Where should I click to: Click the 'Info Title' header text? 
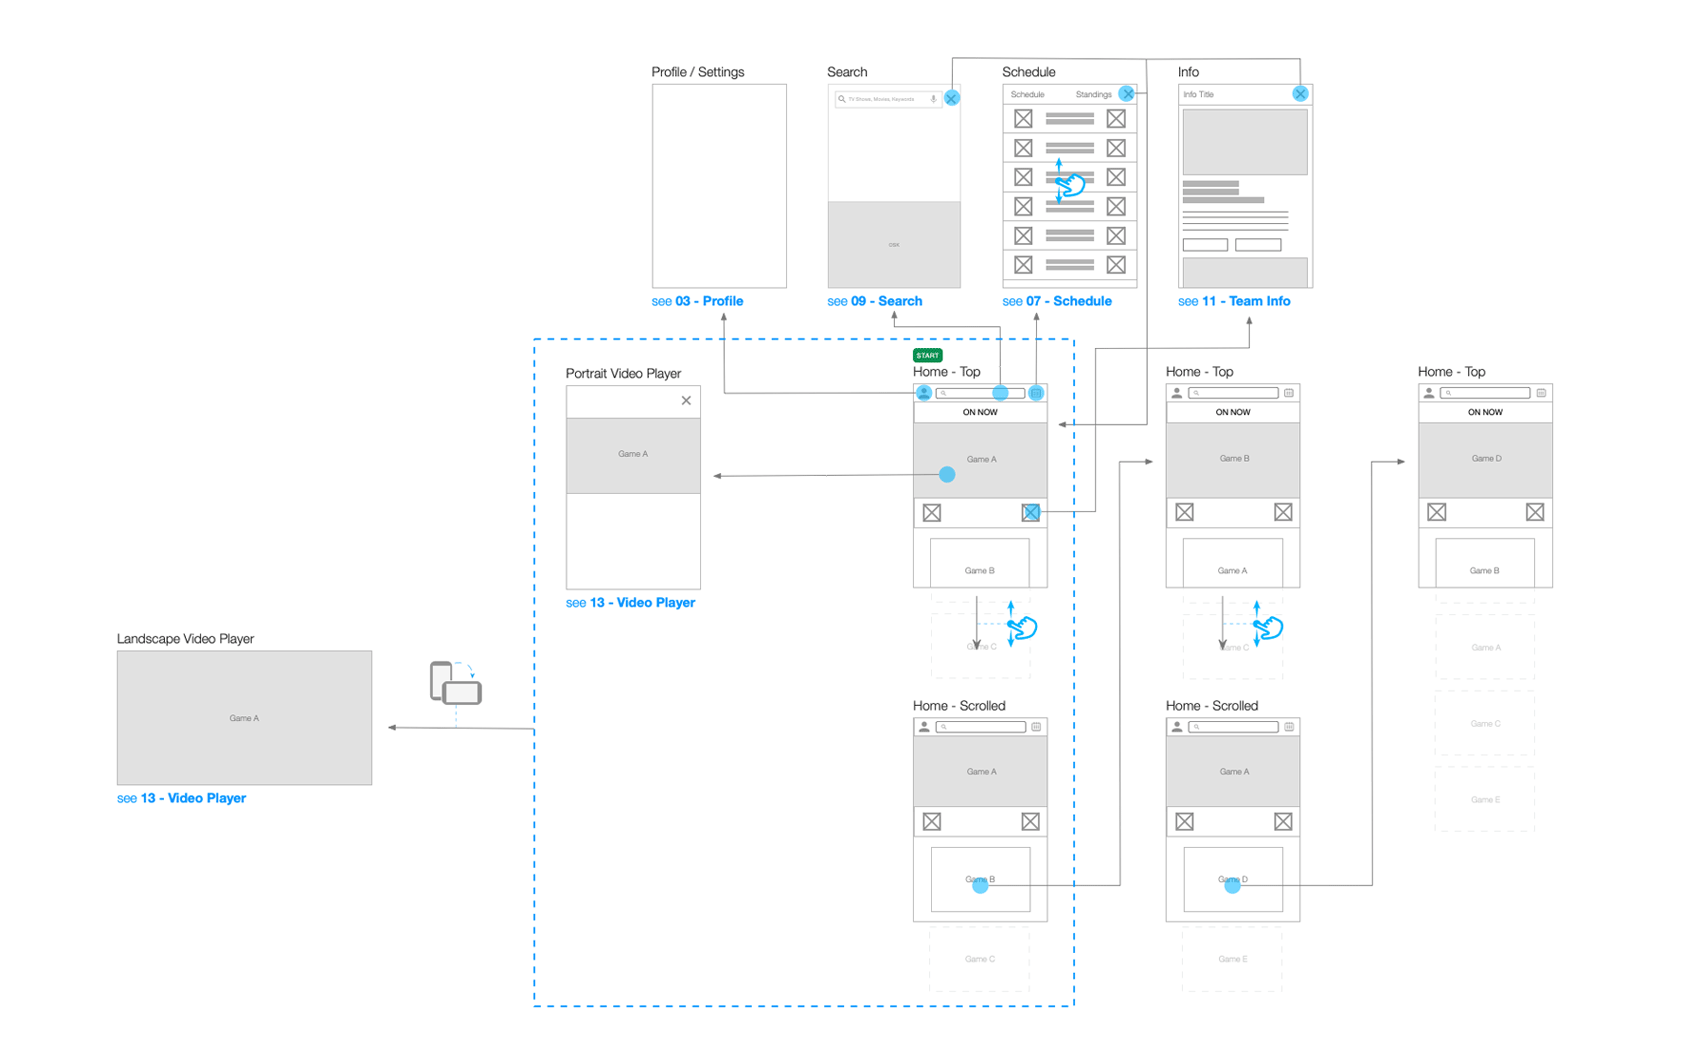(1198, 95)
